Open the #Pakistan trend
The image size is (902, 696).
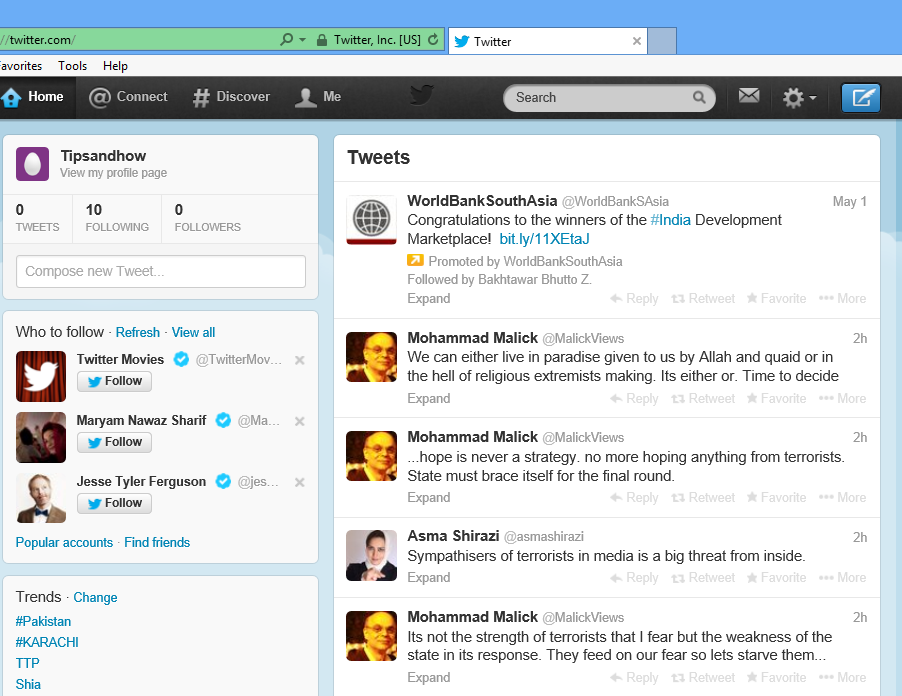(43, 621)
